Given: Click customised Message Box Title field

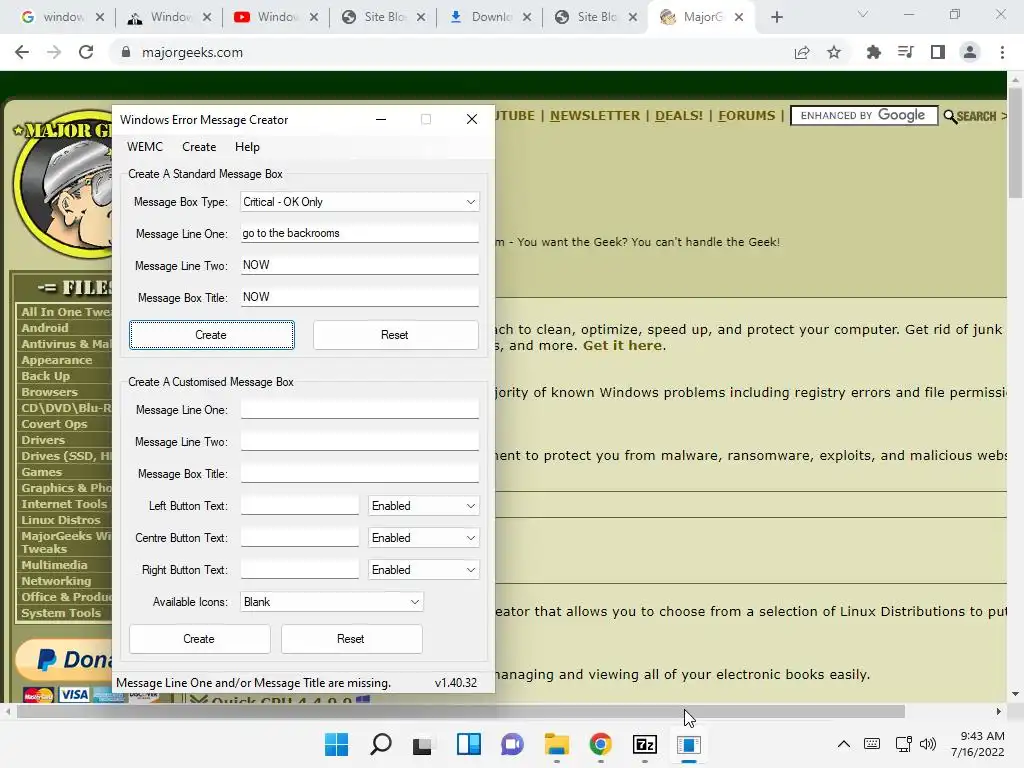Looking at the screenshot, I should (x=359, y=473).
